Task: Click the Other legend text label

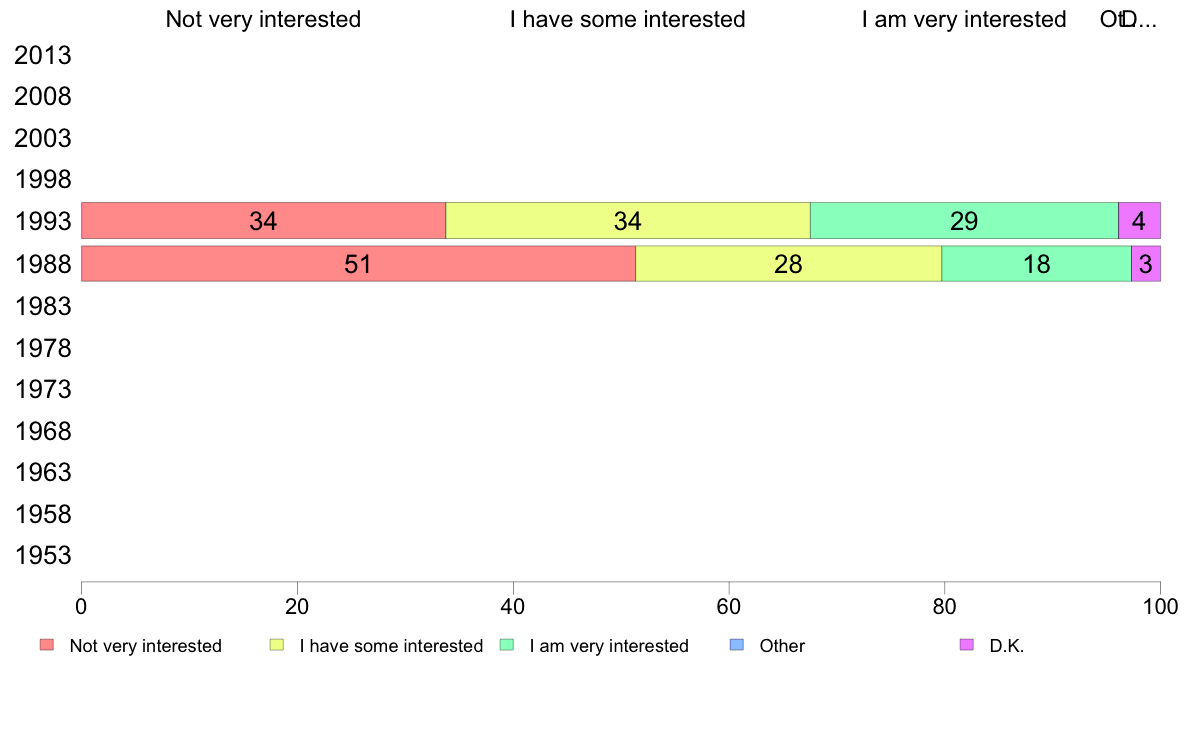Action: click(x=782, y=646)
